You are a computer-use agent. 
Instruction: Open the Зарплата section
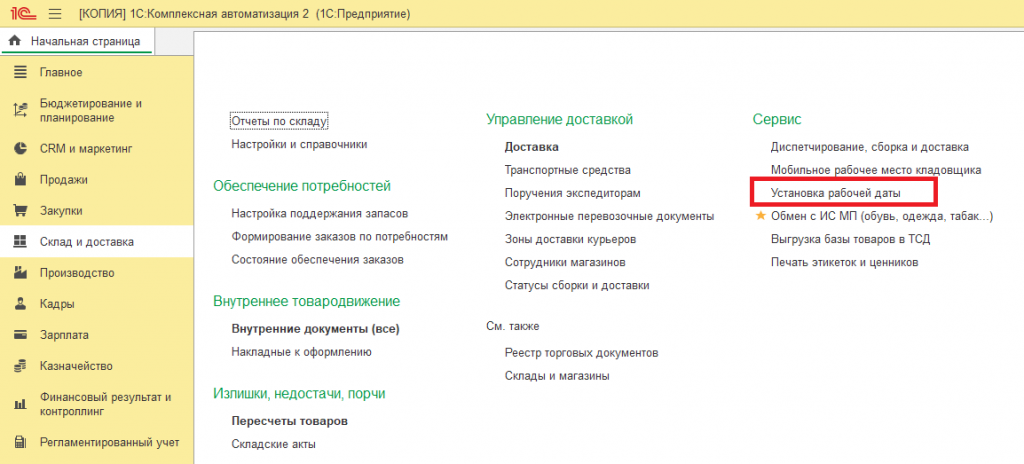97,335
